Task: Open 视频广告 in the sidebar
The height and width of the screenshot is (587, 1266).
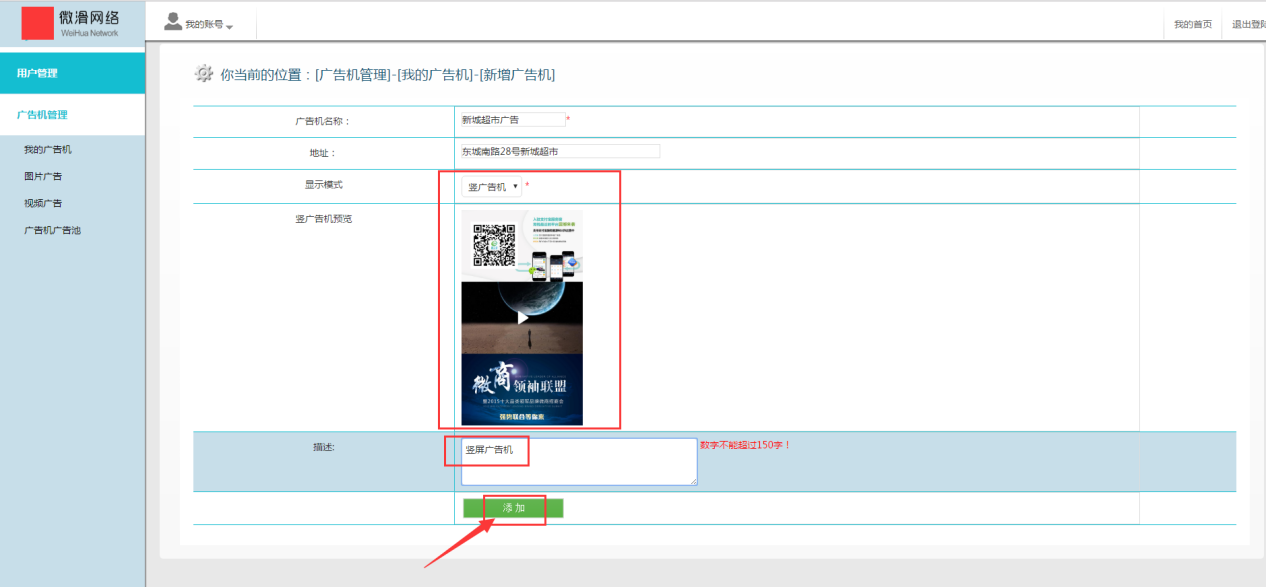Action: (x=43, y=203)
